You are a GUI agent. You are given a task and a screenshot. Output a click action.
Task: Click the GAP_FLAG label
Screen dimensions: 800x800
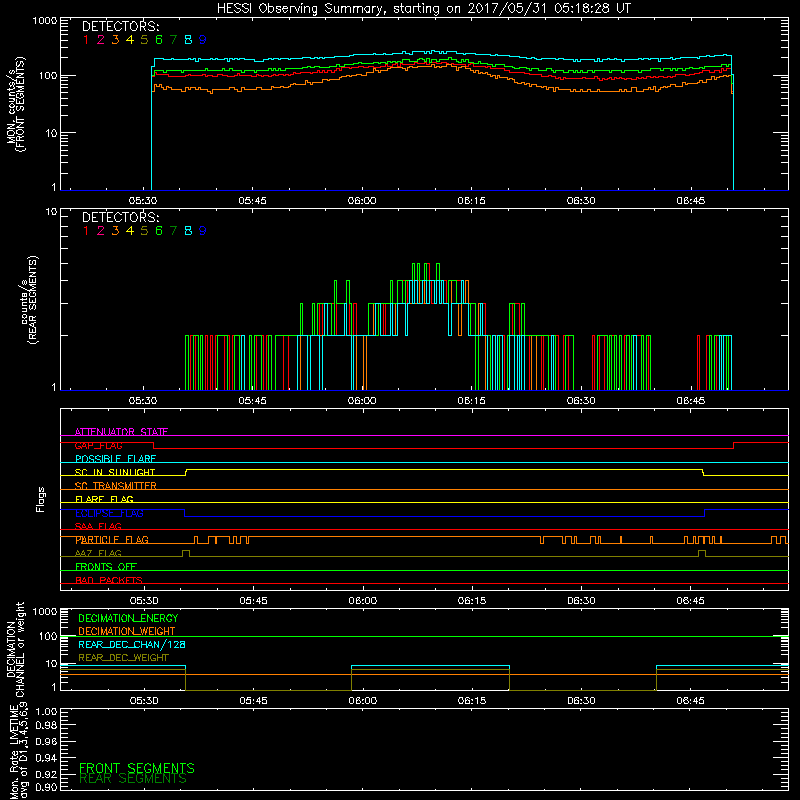[x=98, y=445]
